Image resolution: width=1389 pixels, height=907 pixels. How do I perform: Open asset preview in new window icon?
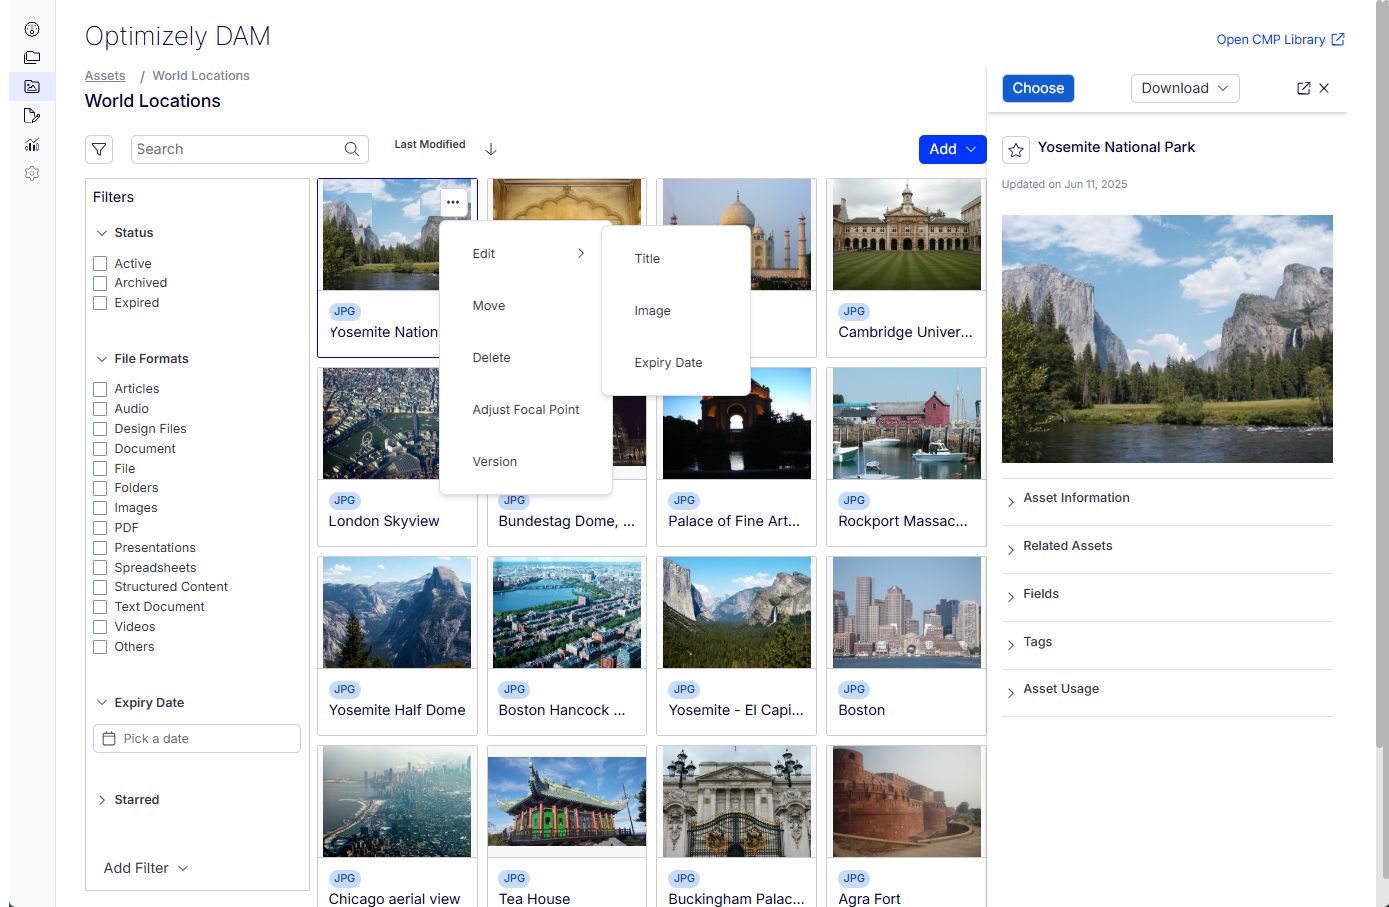click(x=1303, y=88)
